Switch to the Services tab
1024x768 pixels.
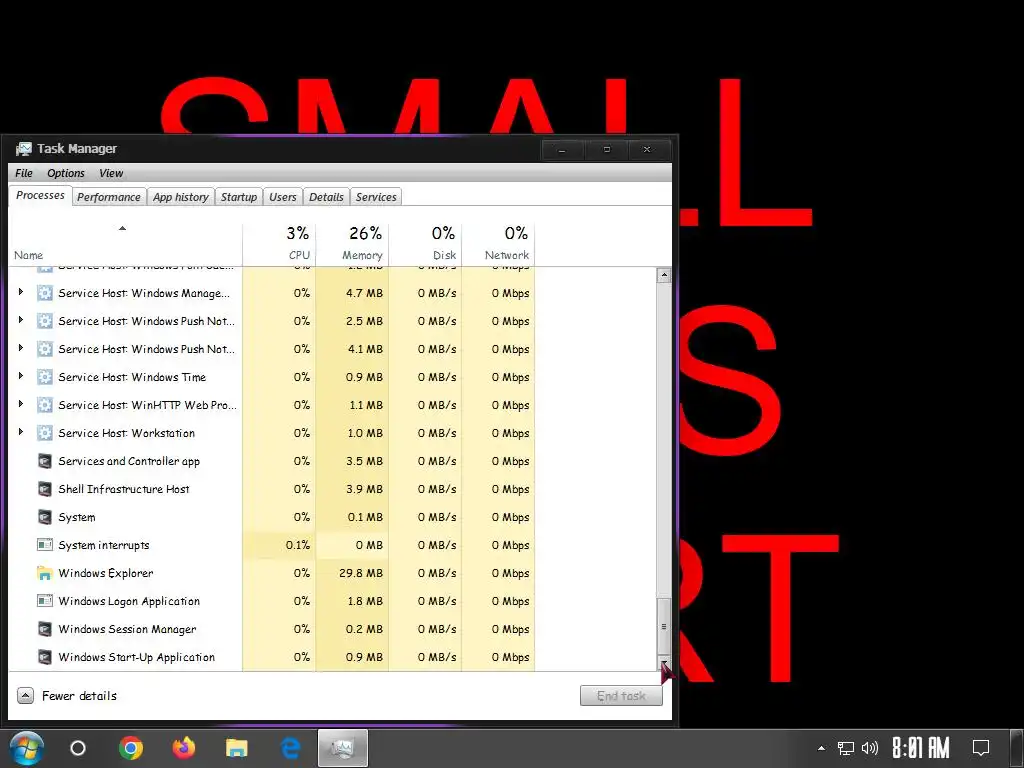[x=376, y=197]
